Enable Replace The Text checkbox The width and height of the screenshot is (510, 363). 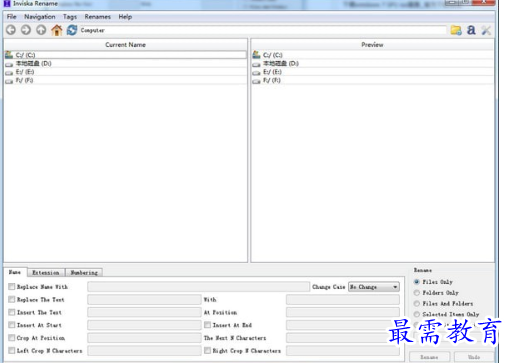pos(12,299)
